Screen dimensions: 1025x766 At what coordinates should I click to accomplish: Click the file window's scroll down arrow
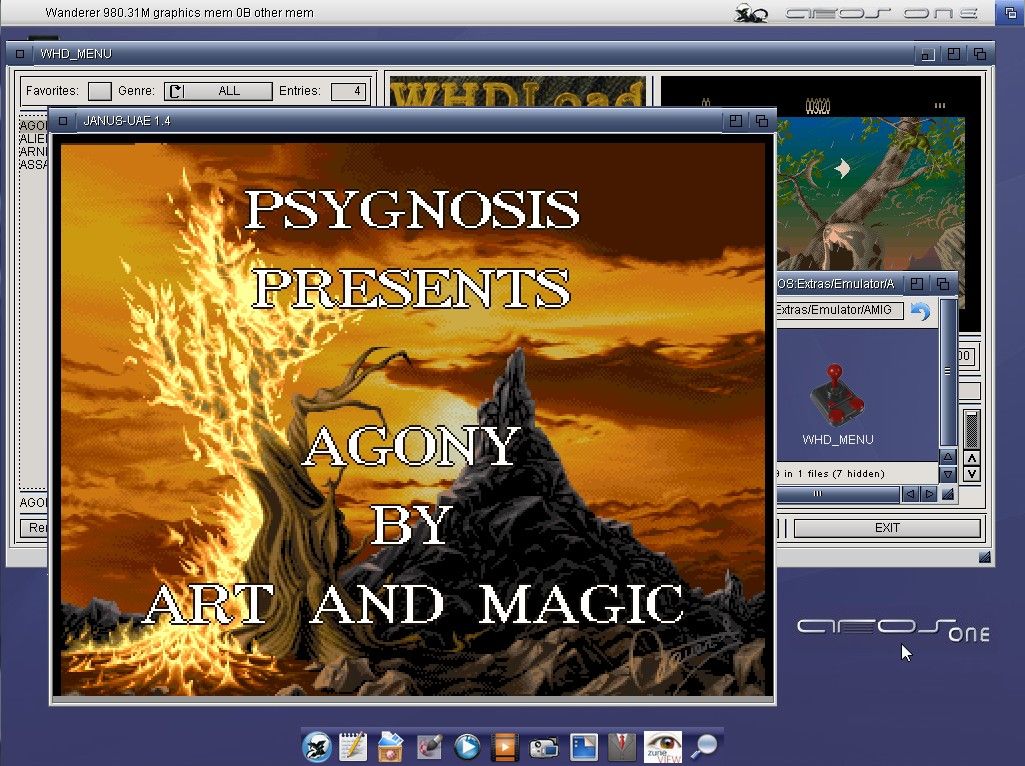pos(948,473)
